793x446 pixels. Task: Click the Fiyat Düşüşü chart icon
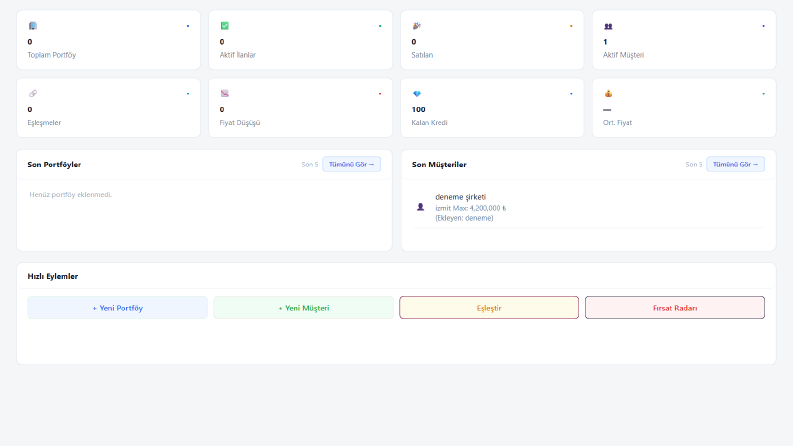225,94
